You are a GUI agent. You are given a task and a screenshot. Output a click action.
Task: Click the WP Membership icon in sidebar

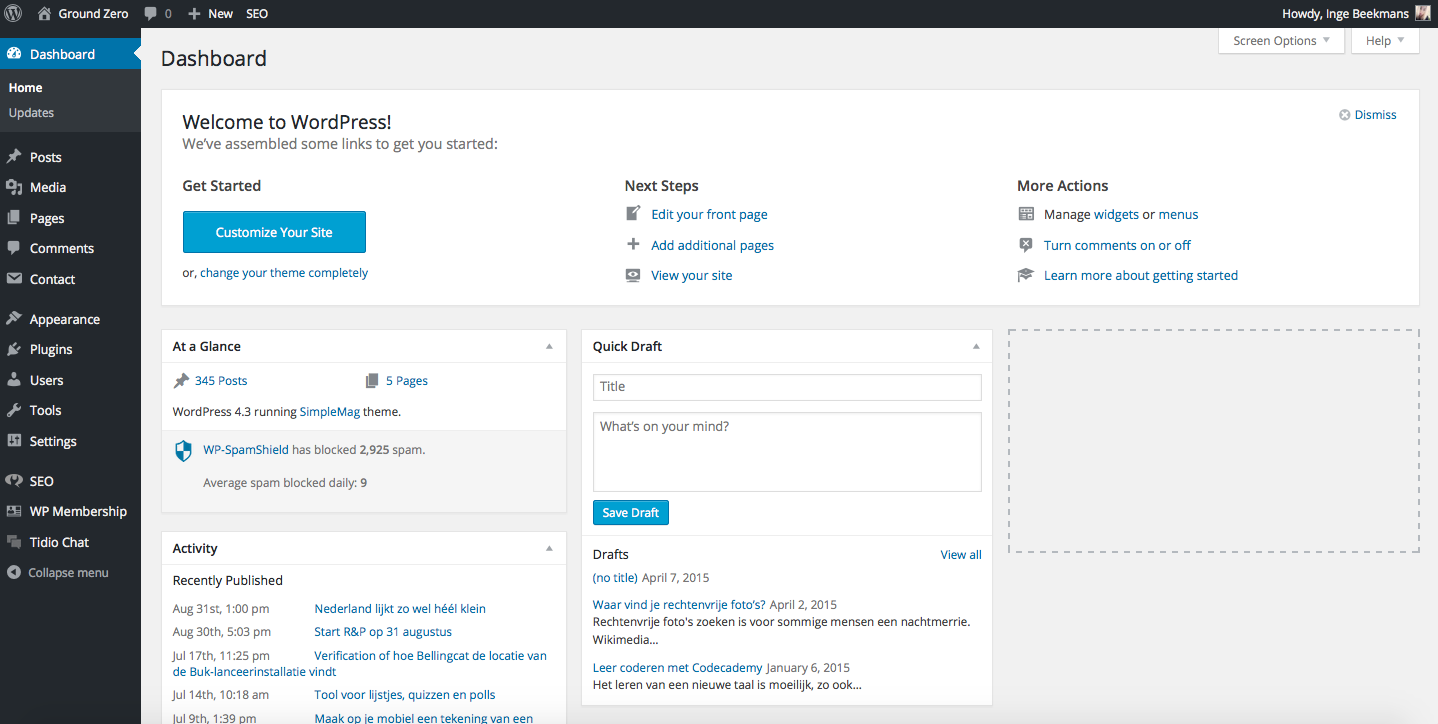[14, 511]
